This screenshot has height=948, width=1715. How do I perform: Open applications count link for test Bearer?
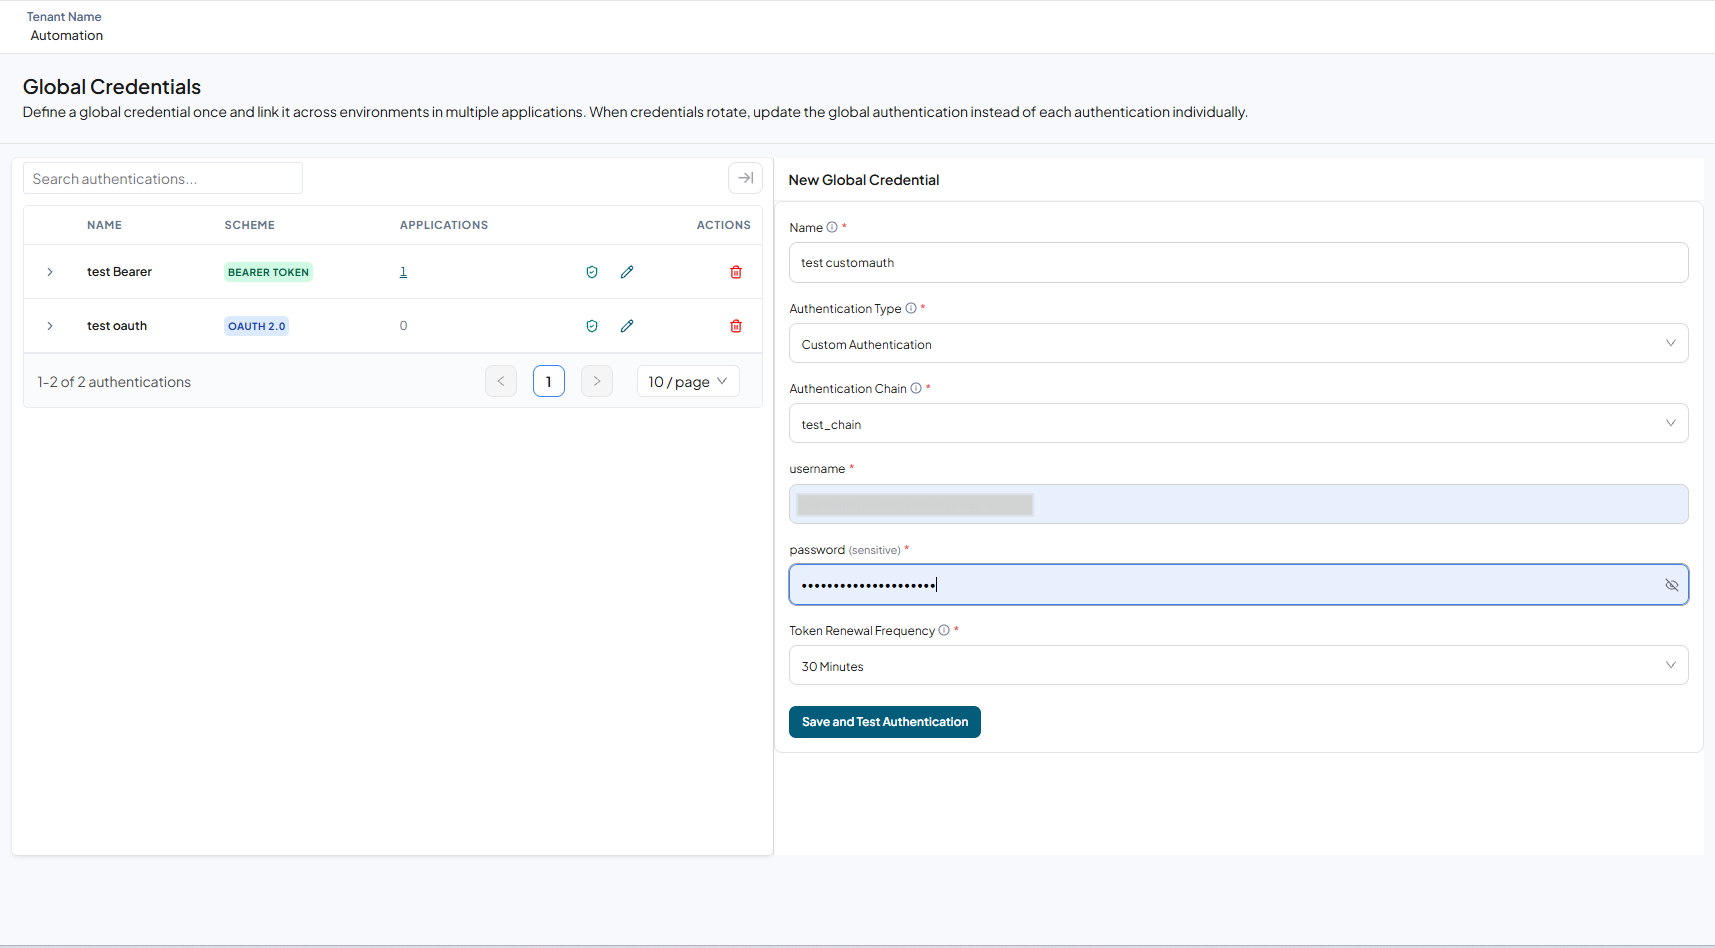click(403, 272)
